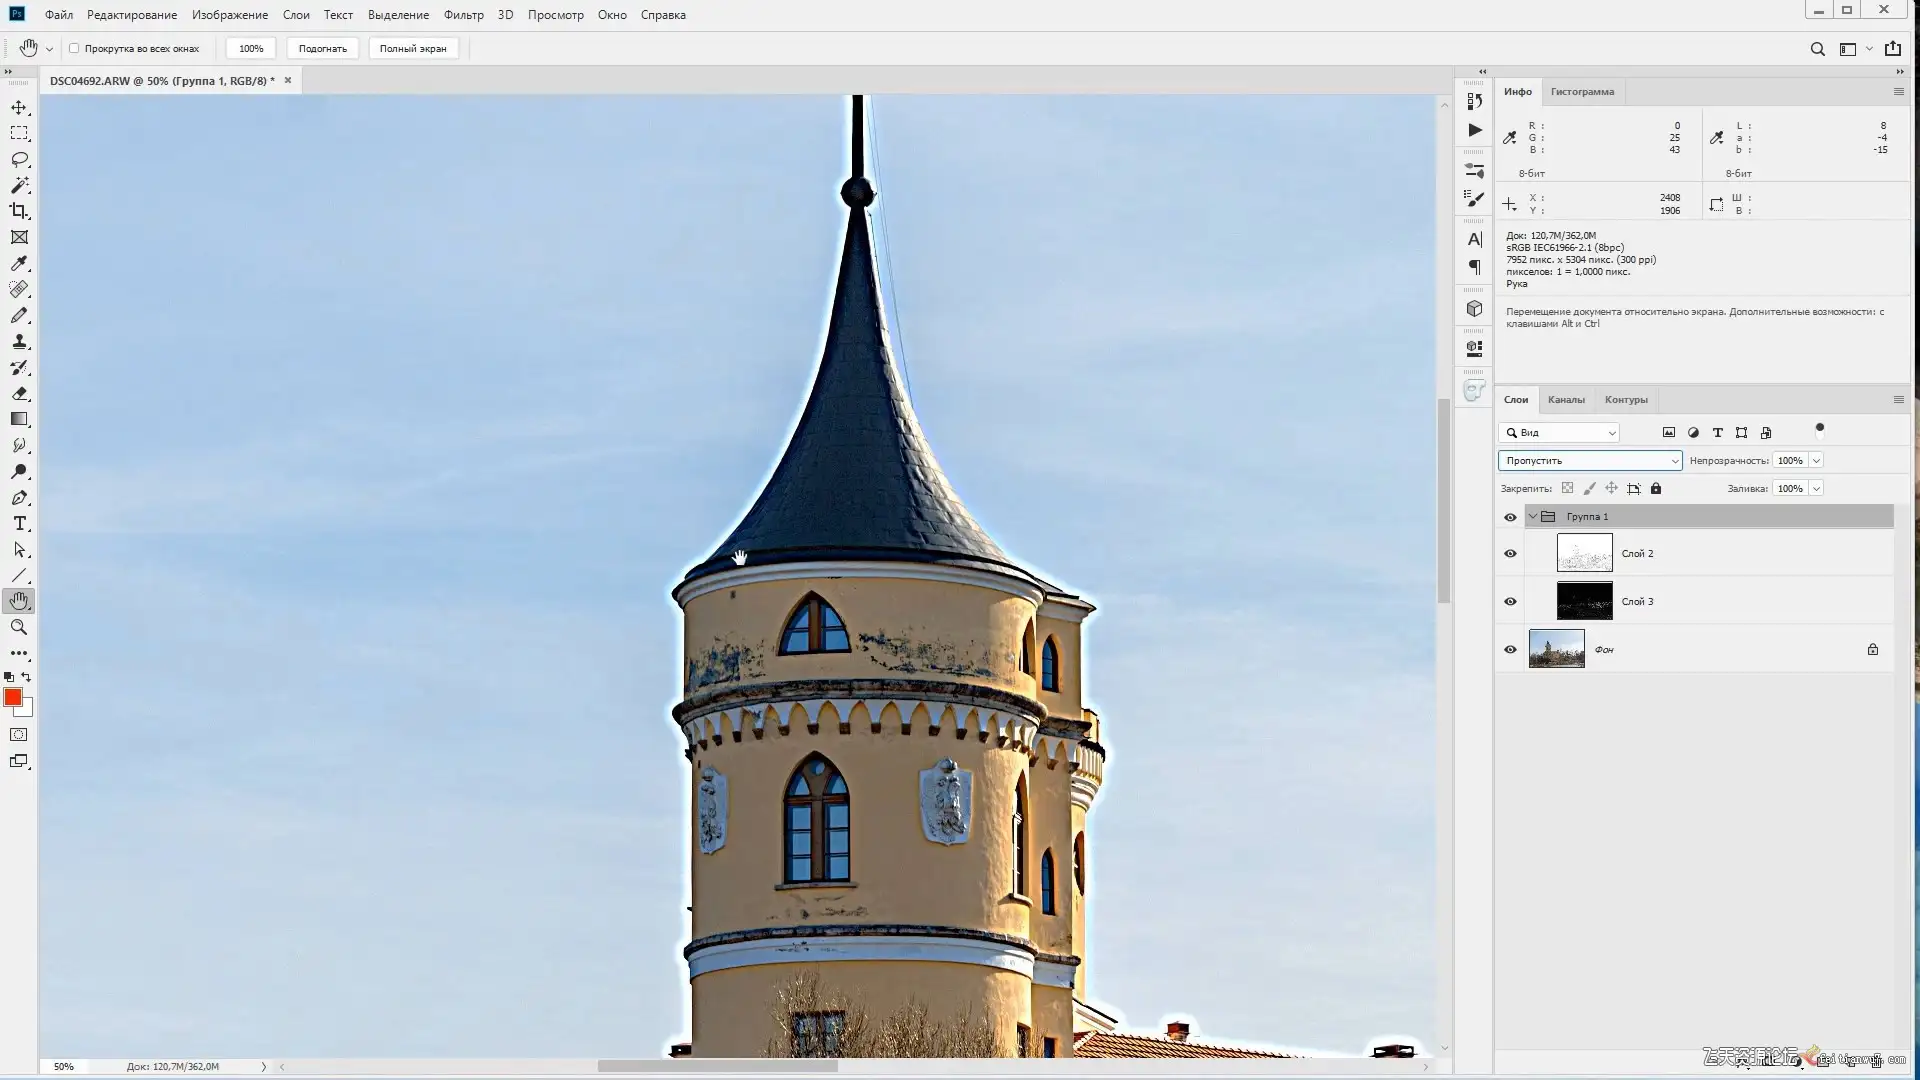The width and height of the screenshot is (1920, 1080).
Task: Click the Полный экран button
Action: 413,48
